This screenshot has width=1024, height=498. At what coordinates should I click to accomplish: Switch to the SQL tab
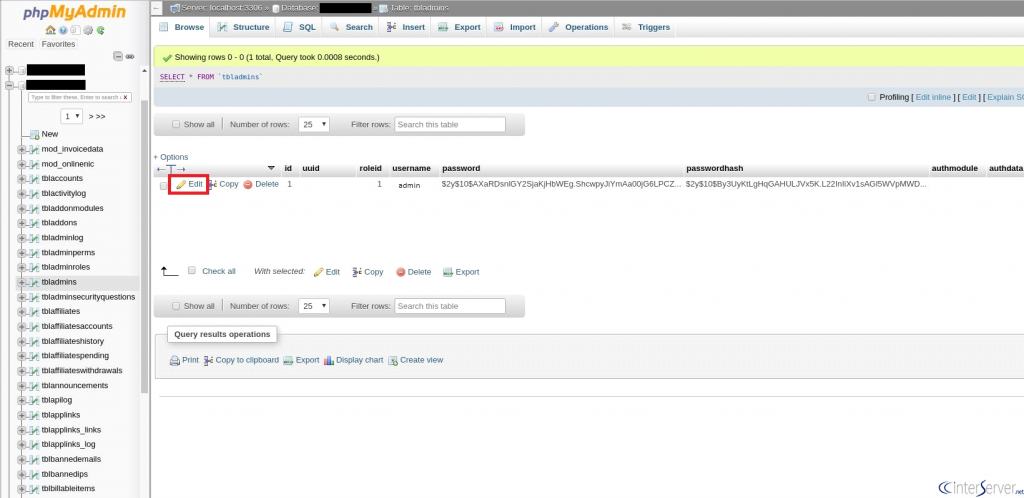(300, 27)
